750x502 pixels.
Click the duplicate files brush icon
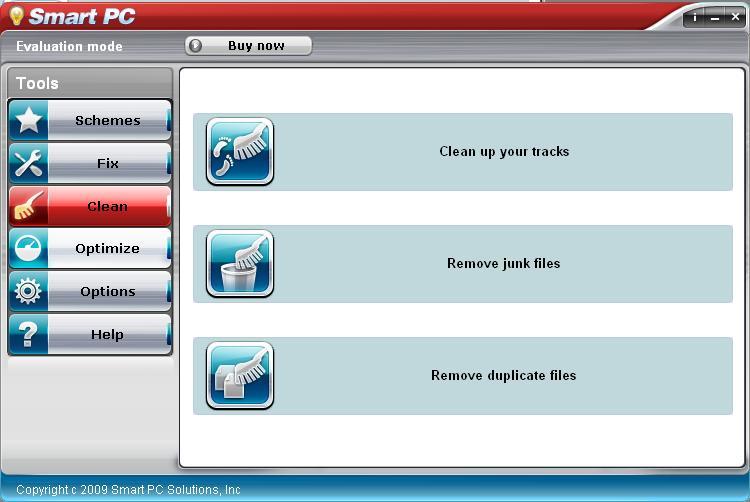(x=240, y=375)
